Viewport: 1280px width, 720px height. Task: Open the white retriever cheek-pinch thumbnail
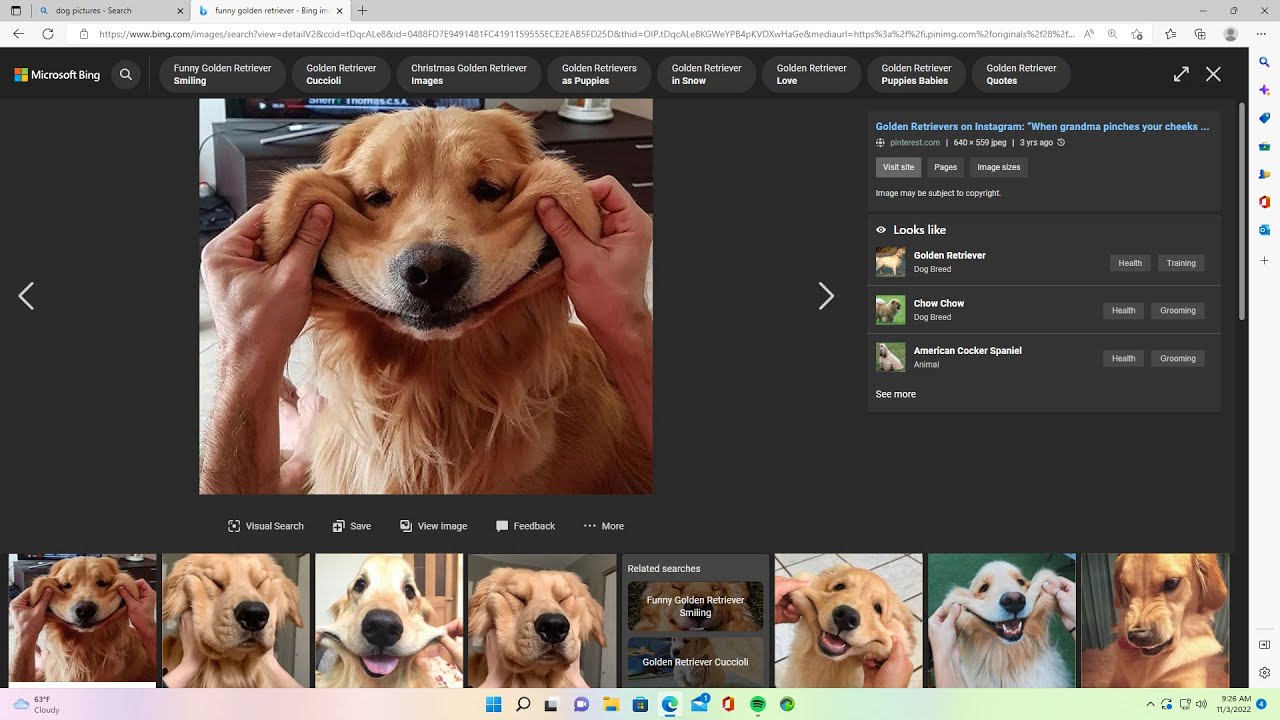(1002, 620)
